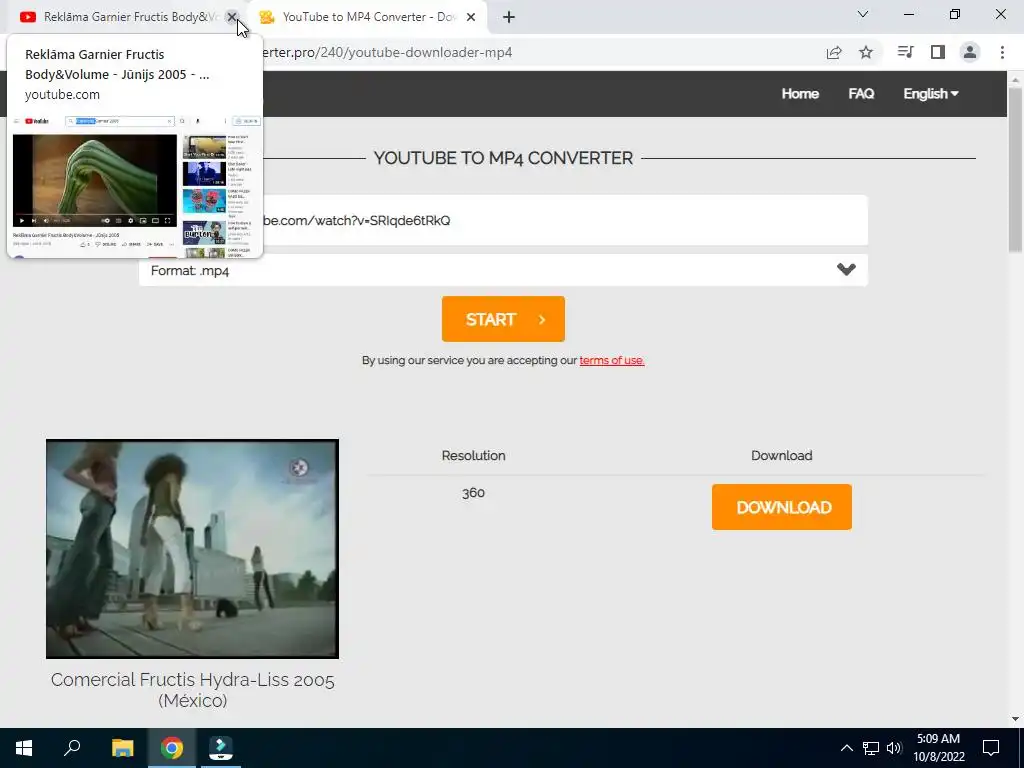Open a new browser tab

point(509,17)
